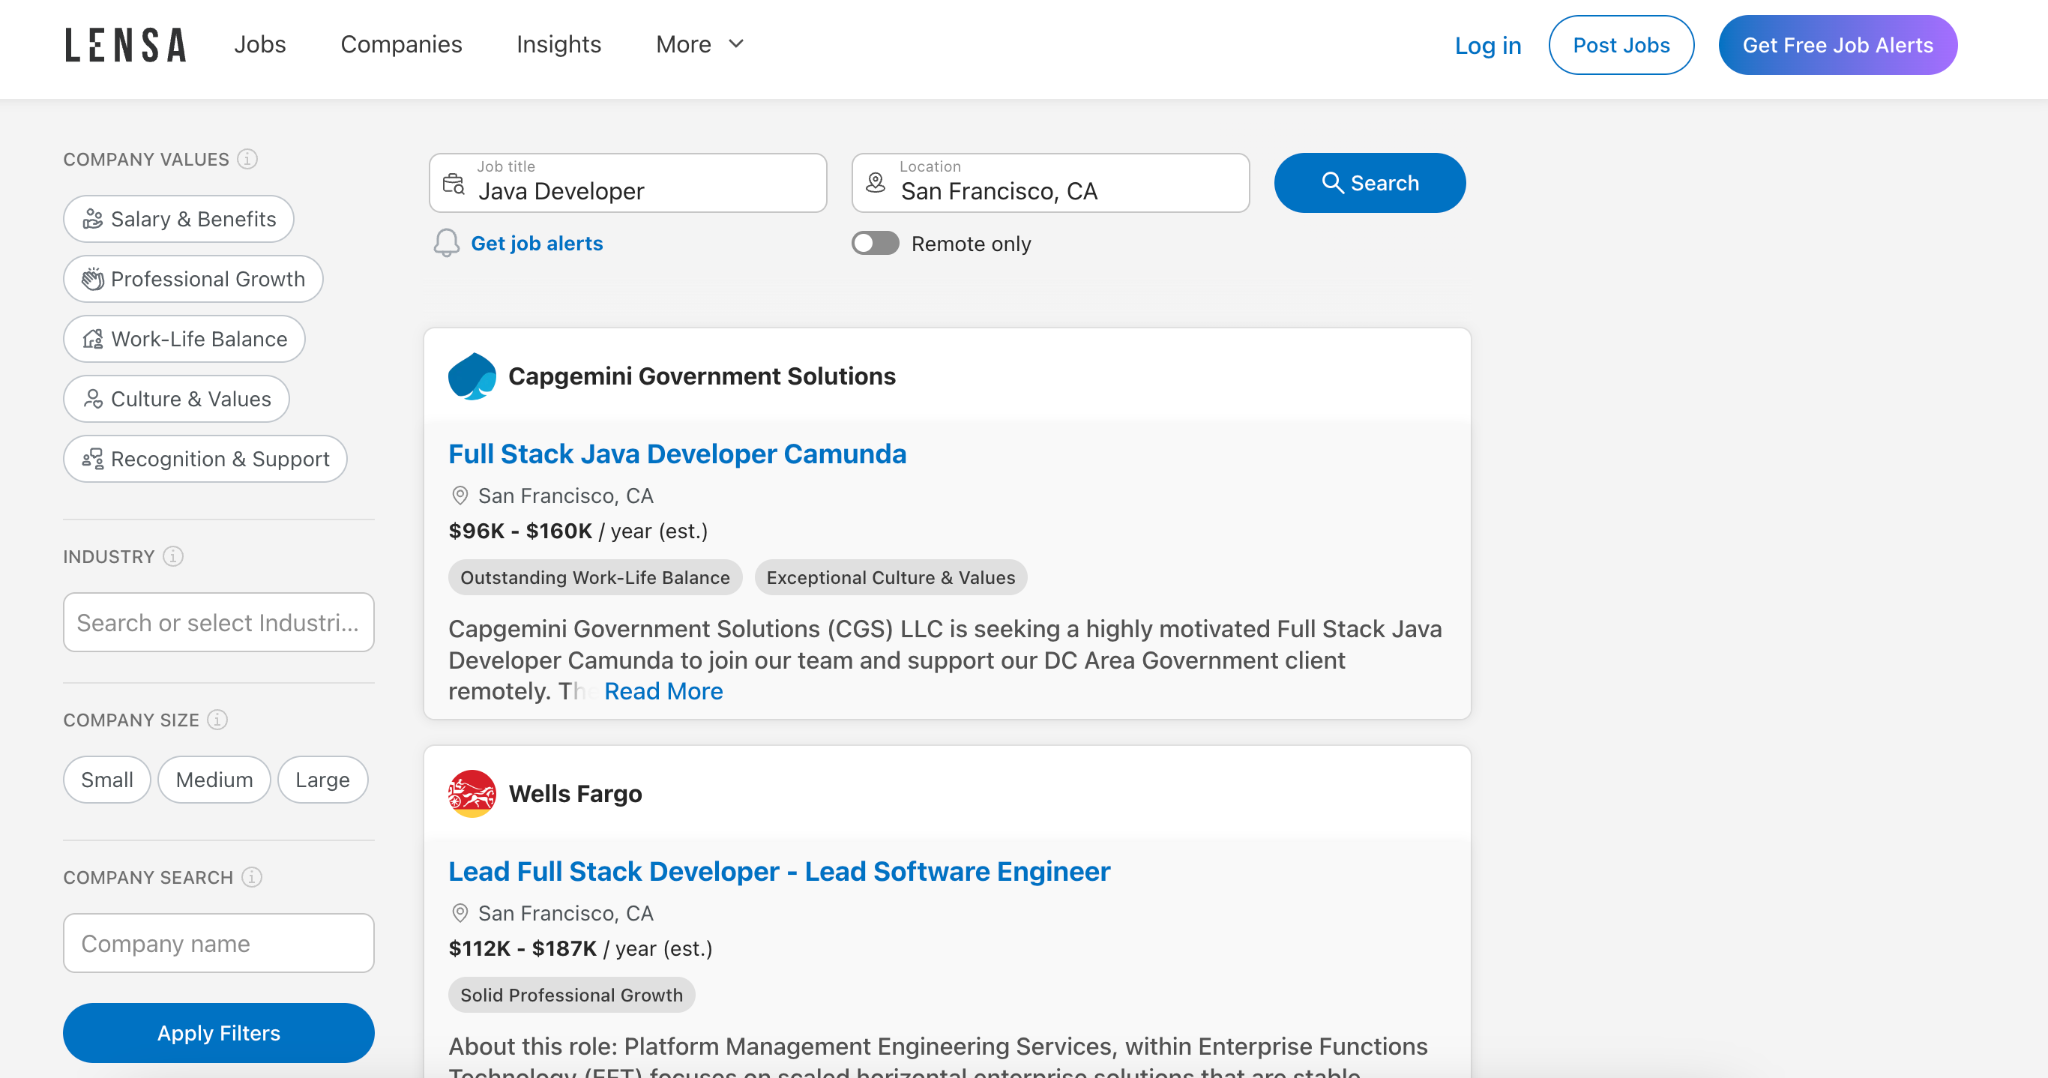
Task: Select Work-Life Balance value filter
Action: coord(184,339)
